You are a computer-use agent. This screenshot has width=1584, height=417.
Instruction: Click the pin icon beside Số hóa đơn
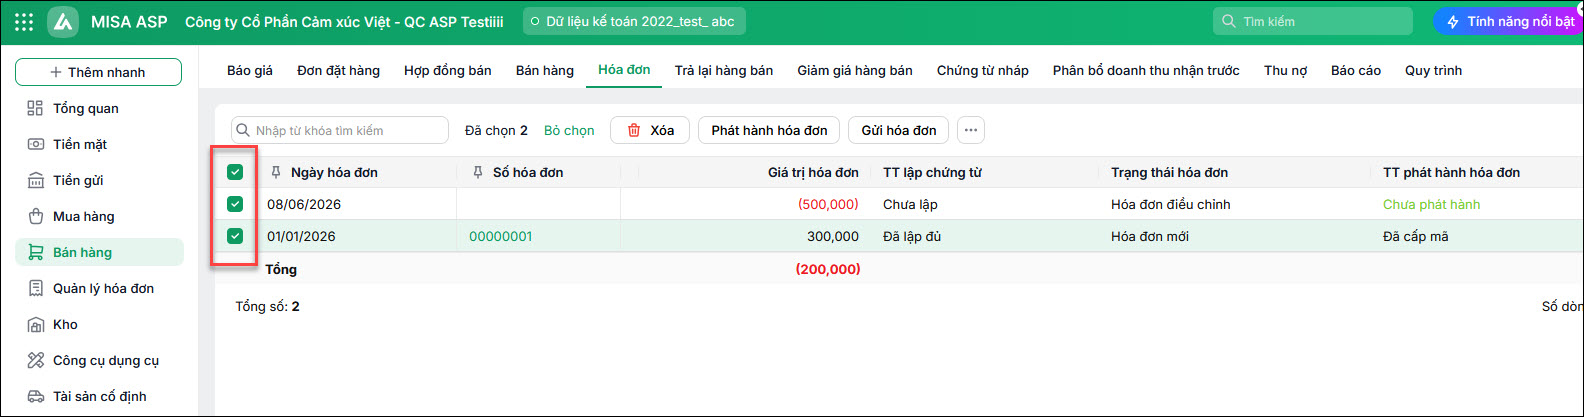(478, 172)
